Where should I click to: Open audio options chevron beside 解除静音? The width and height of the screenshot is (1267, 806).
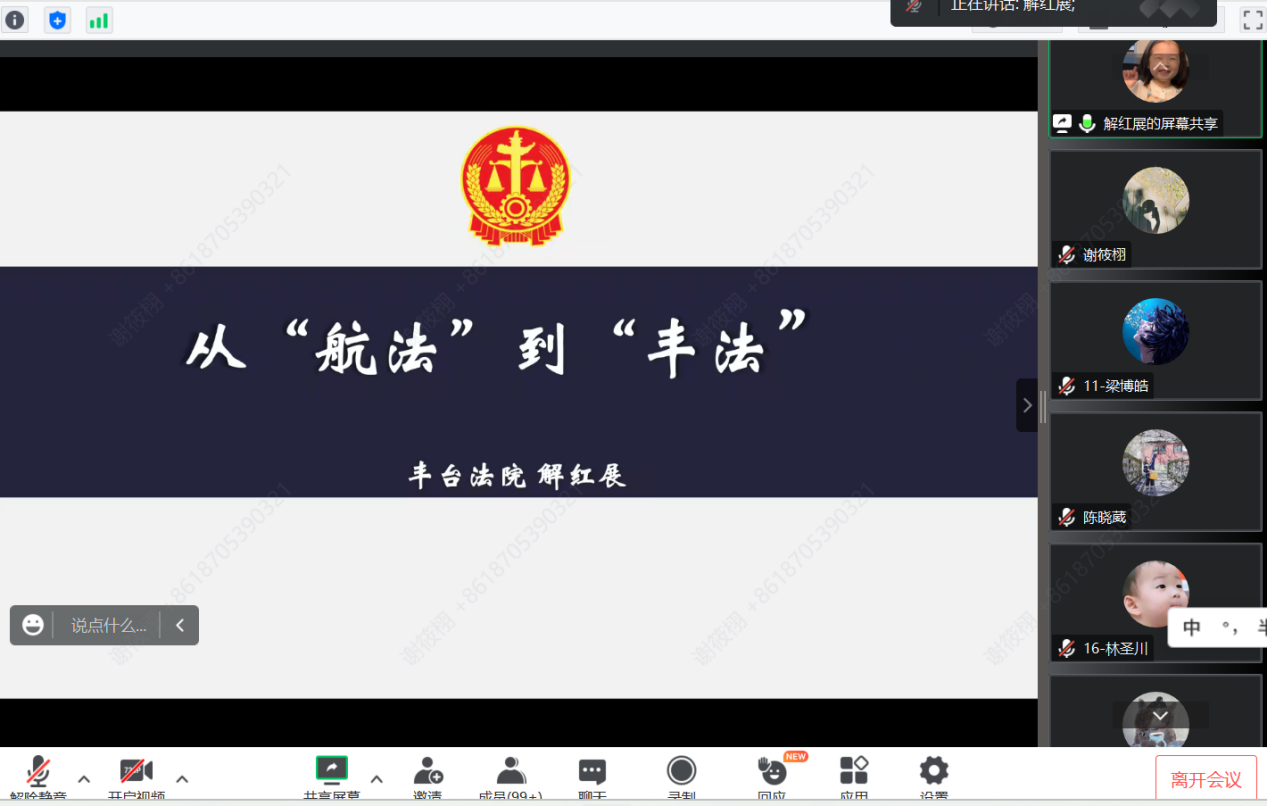(84, 778)
